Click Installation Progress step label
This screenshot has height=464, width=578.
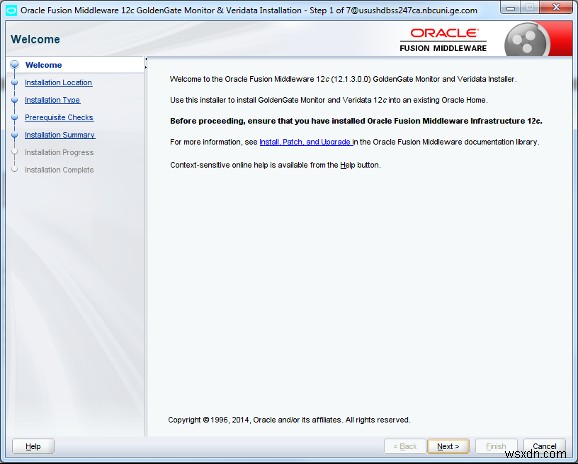tap(59, 153)
